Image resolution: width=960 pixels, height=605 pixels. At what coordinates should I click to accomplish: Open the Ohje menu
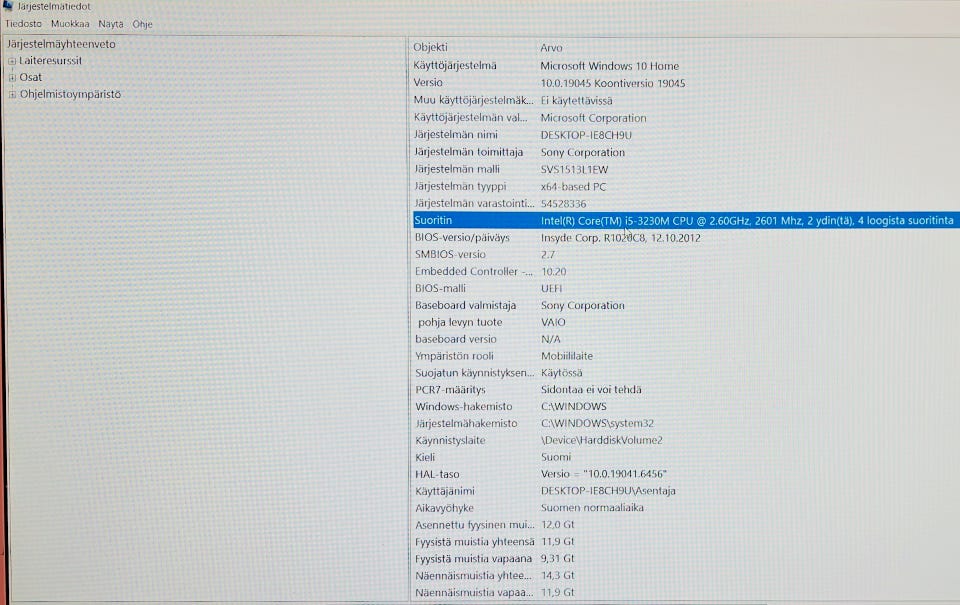(x=142, y=24)
